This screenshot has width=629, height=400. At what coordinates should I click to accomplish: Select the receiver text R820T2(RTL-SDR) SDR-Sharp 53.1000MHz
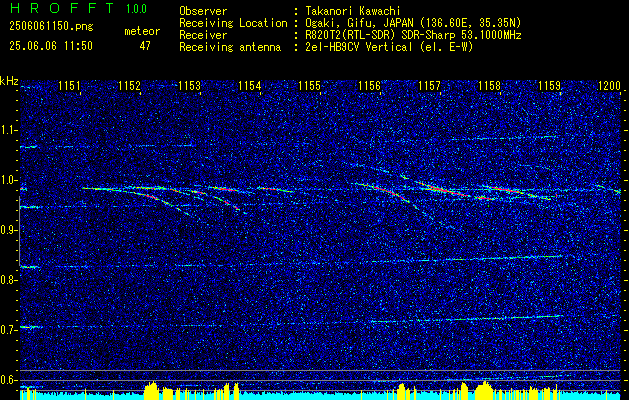pos(413,35)
